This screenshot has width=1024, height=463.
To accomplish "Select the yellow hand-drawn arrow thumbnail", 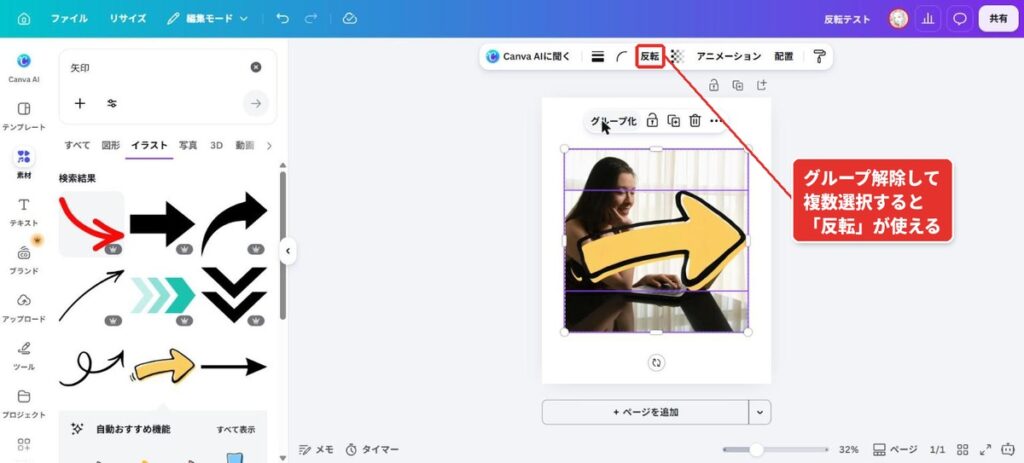I will (x=163, y=366).
